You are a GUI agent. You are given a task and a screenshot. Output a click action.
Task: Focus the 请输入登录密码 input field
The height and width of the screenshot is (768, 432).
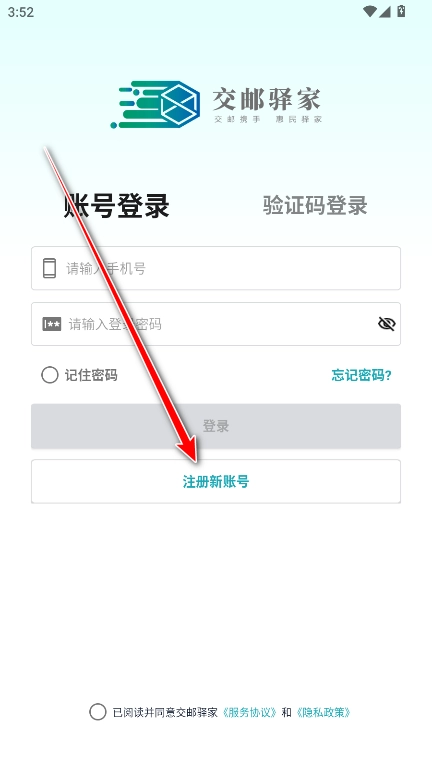pos(216,324)
